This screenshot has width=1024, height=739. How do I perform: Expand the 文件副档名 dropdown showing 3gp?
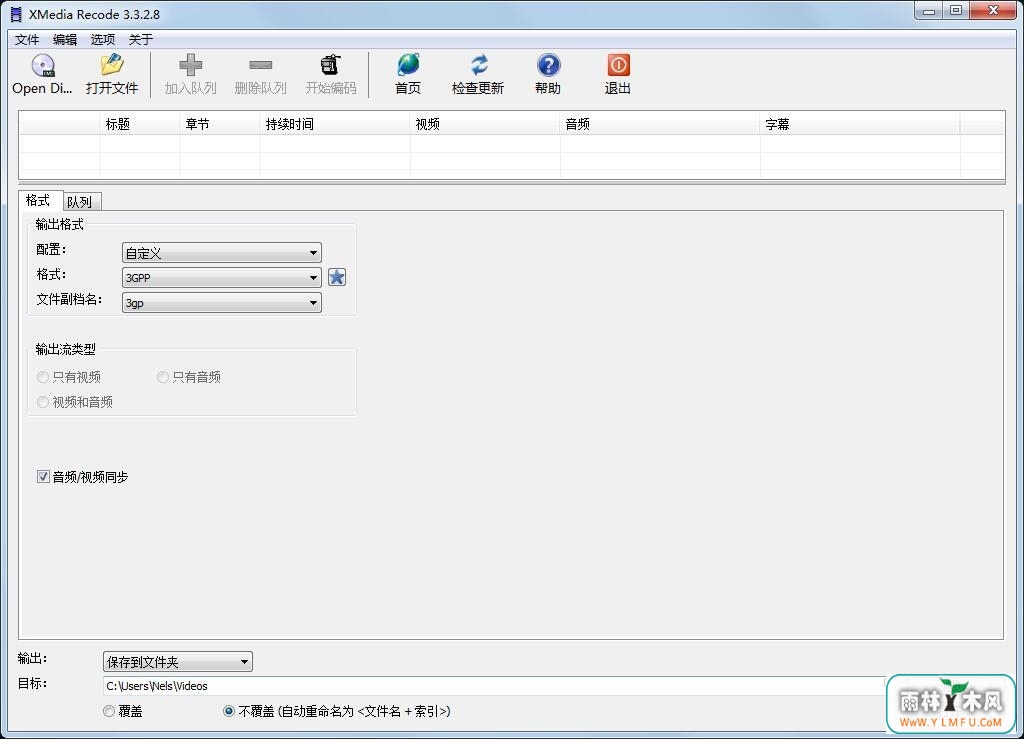tap(222, 302)
